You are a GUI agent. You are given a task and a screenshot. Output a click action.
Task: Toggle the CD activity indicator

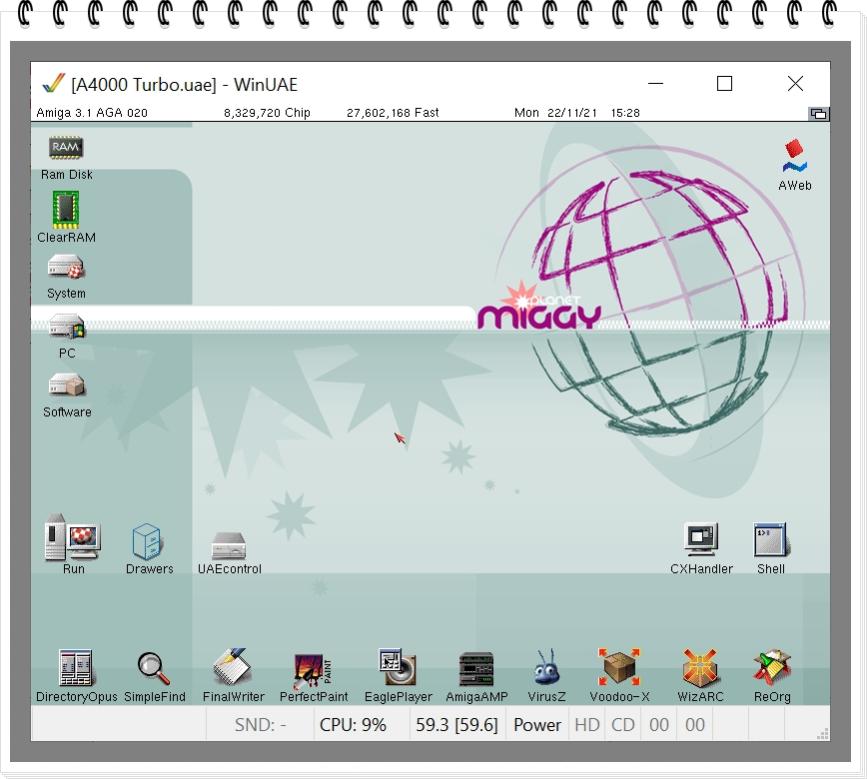tap(622, 723)
